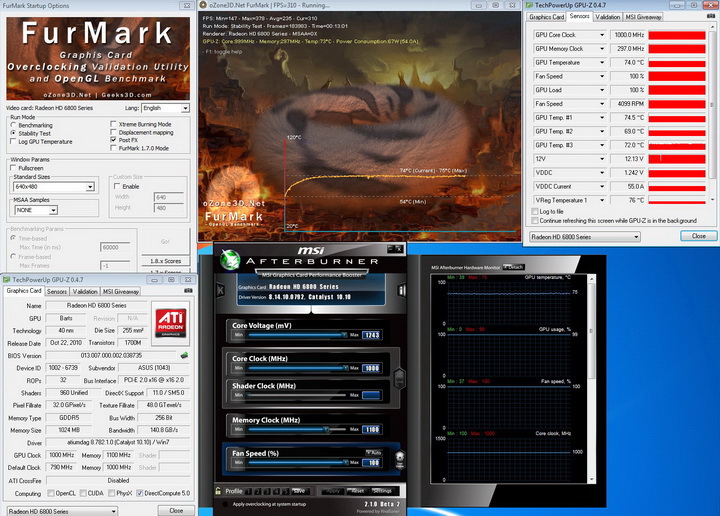Click the Apply button in Afterburner

tap(332, 491)
